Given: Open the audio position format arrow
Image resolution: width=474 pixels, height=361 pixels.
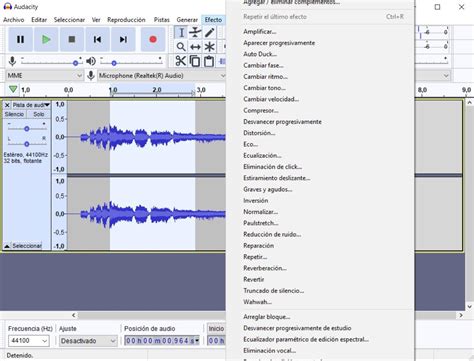Looking at the screenshot, I should coord(197,340).
